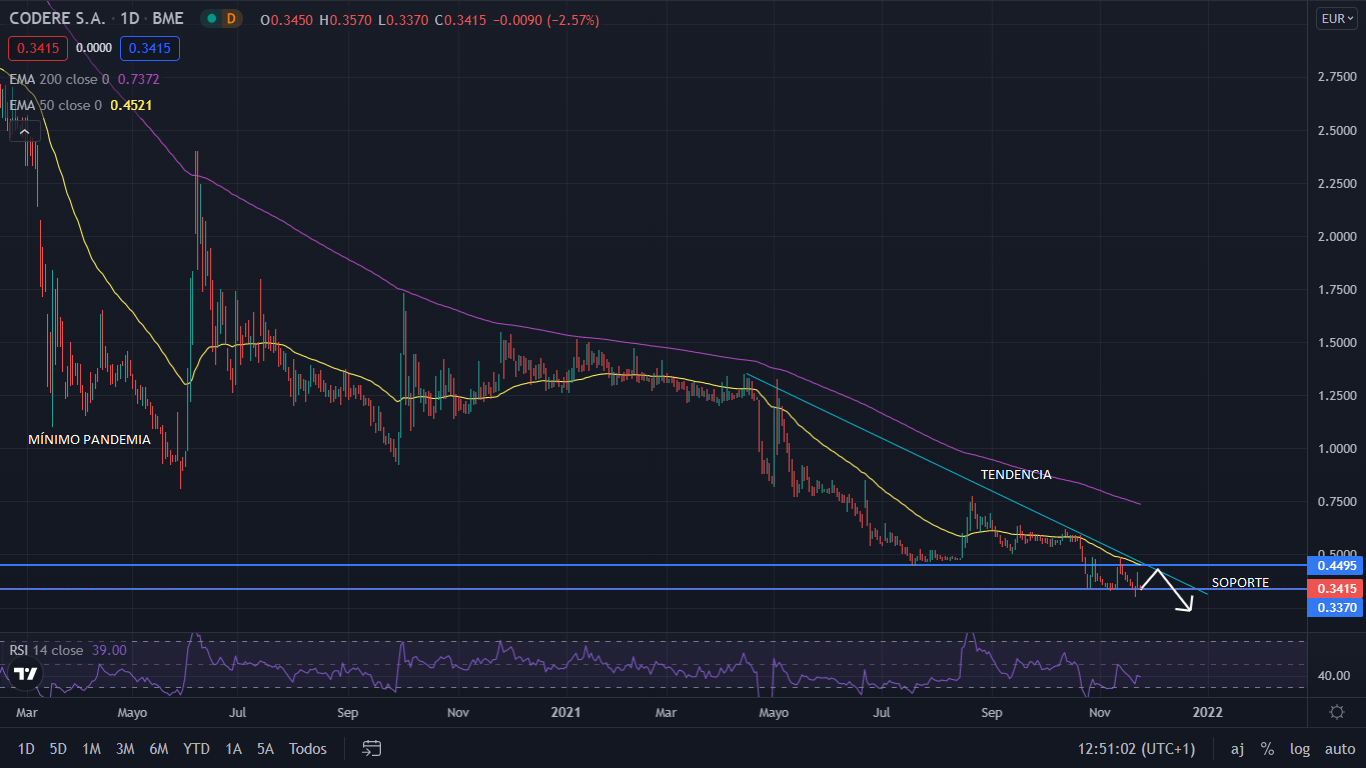Viewport: 1366px width, 768px height.
Task: Open the EUR currency dropdown
Action: pos(1336,18)
